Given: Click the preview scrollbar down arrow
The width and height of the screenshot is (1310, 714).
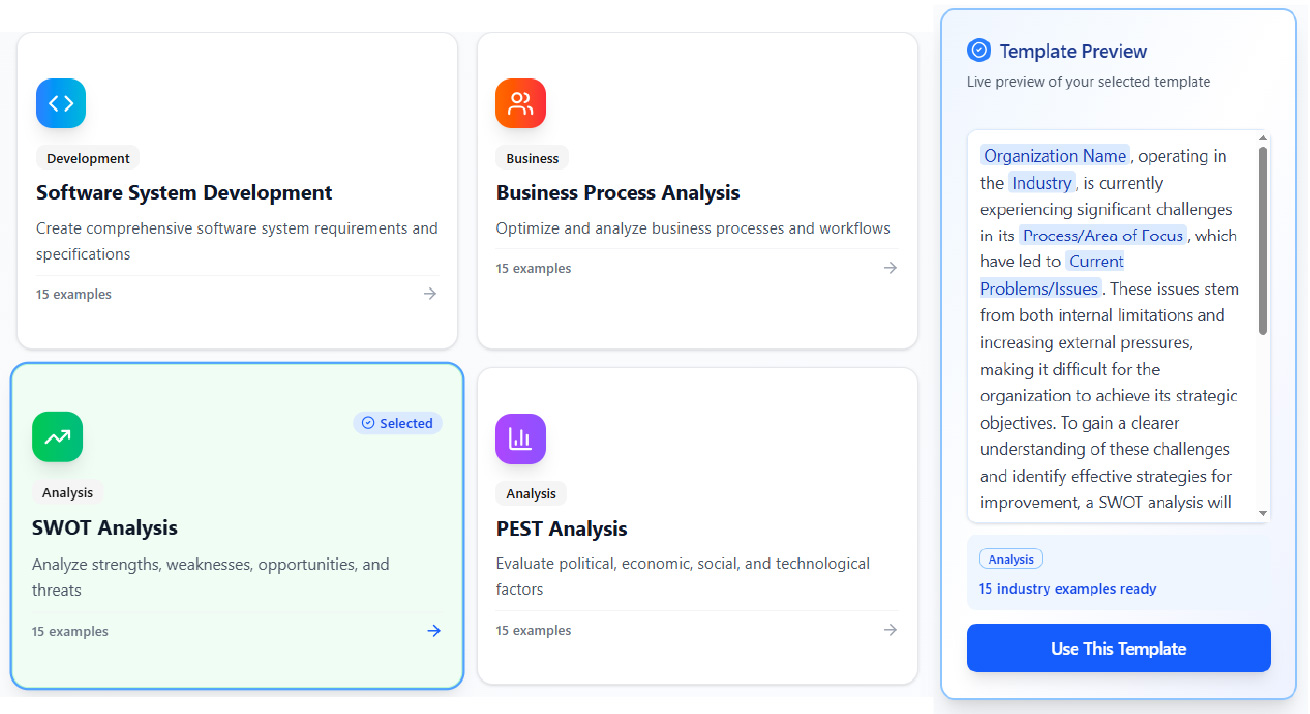Looking at the screenshot, I should click(1263, 513).
